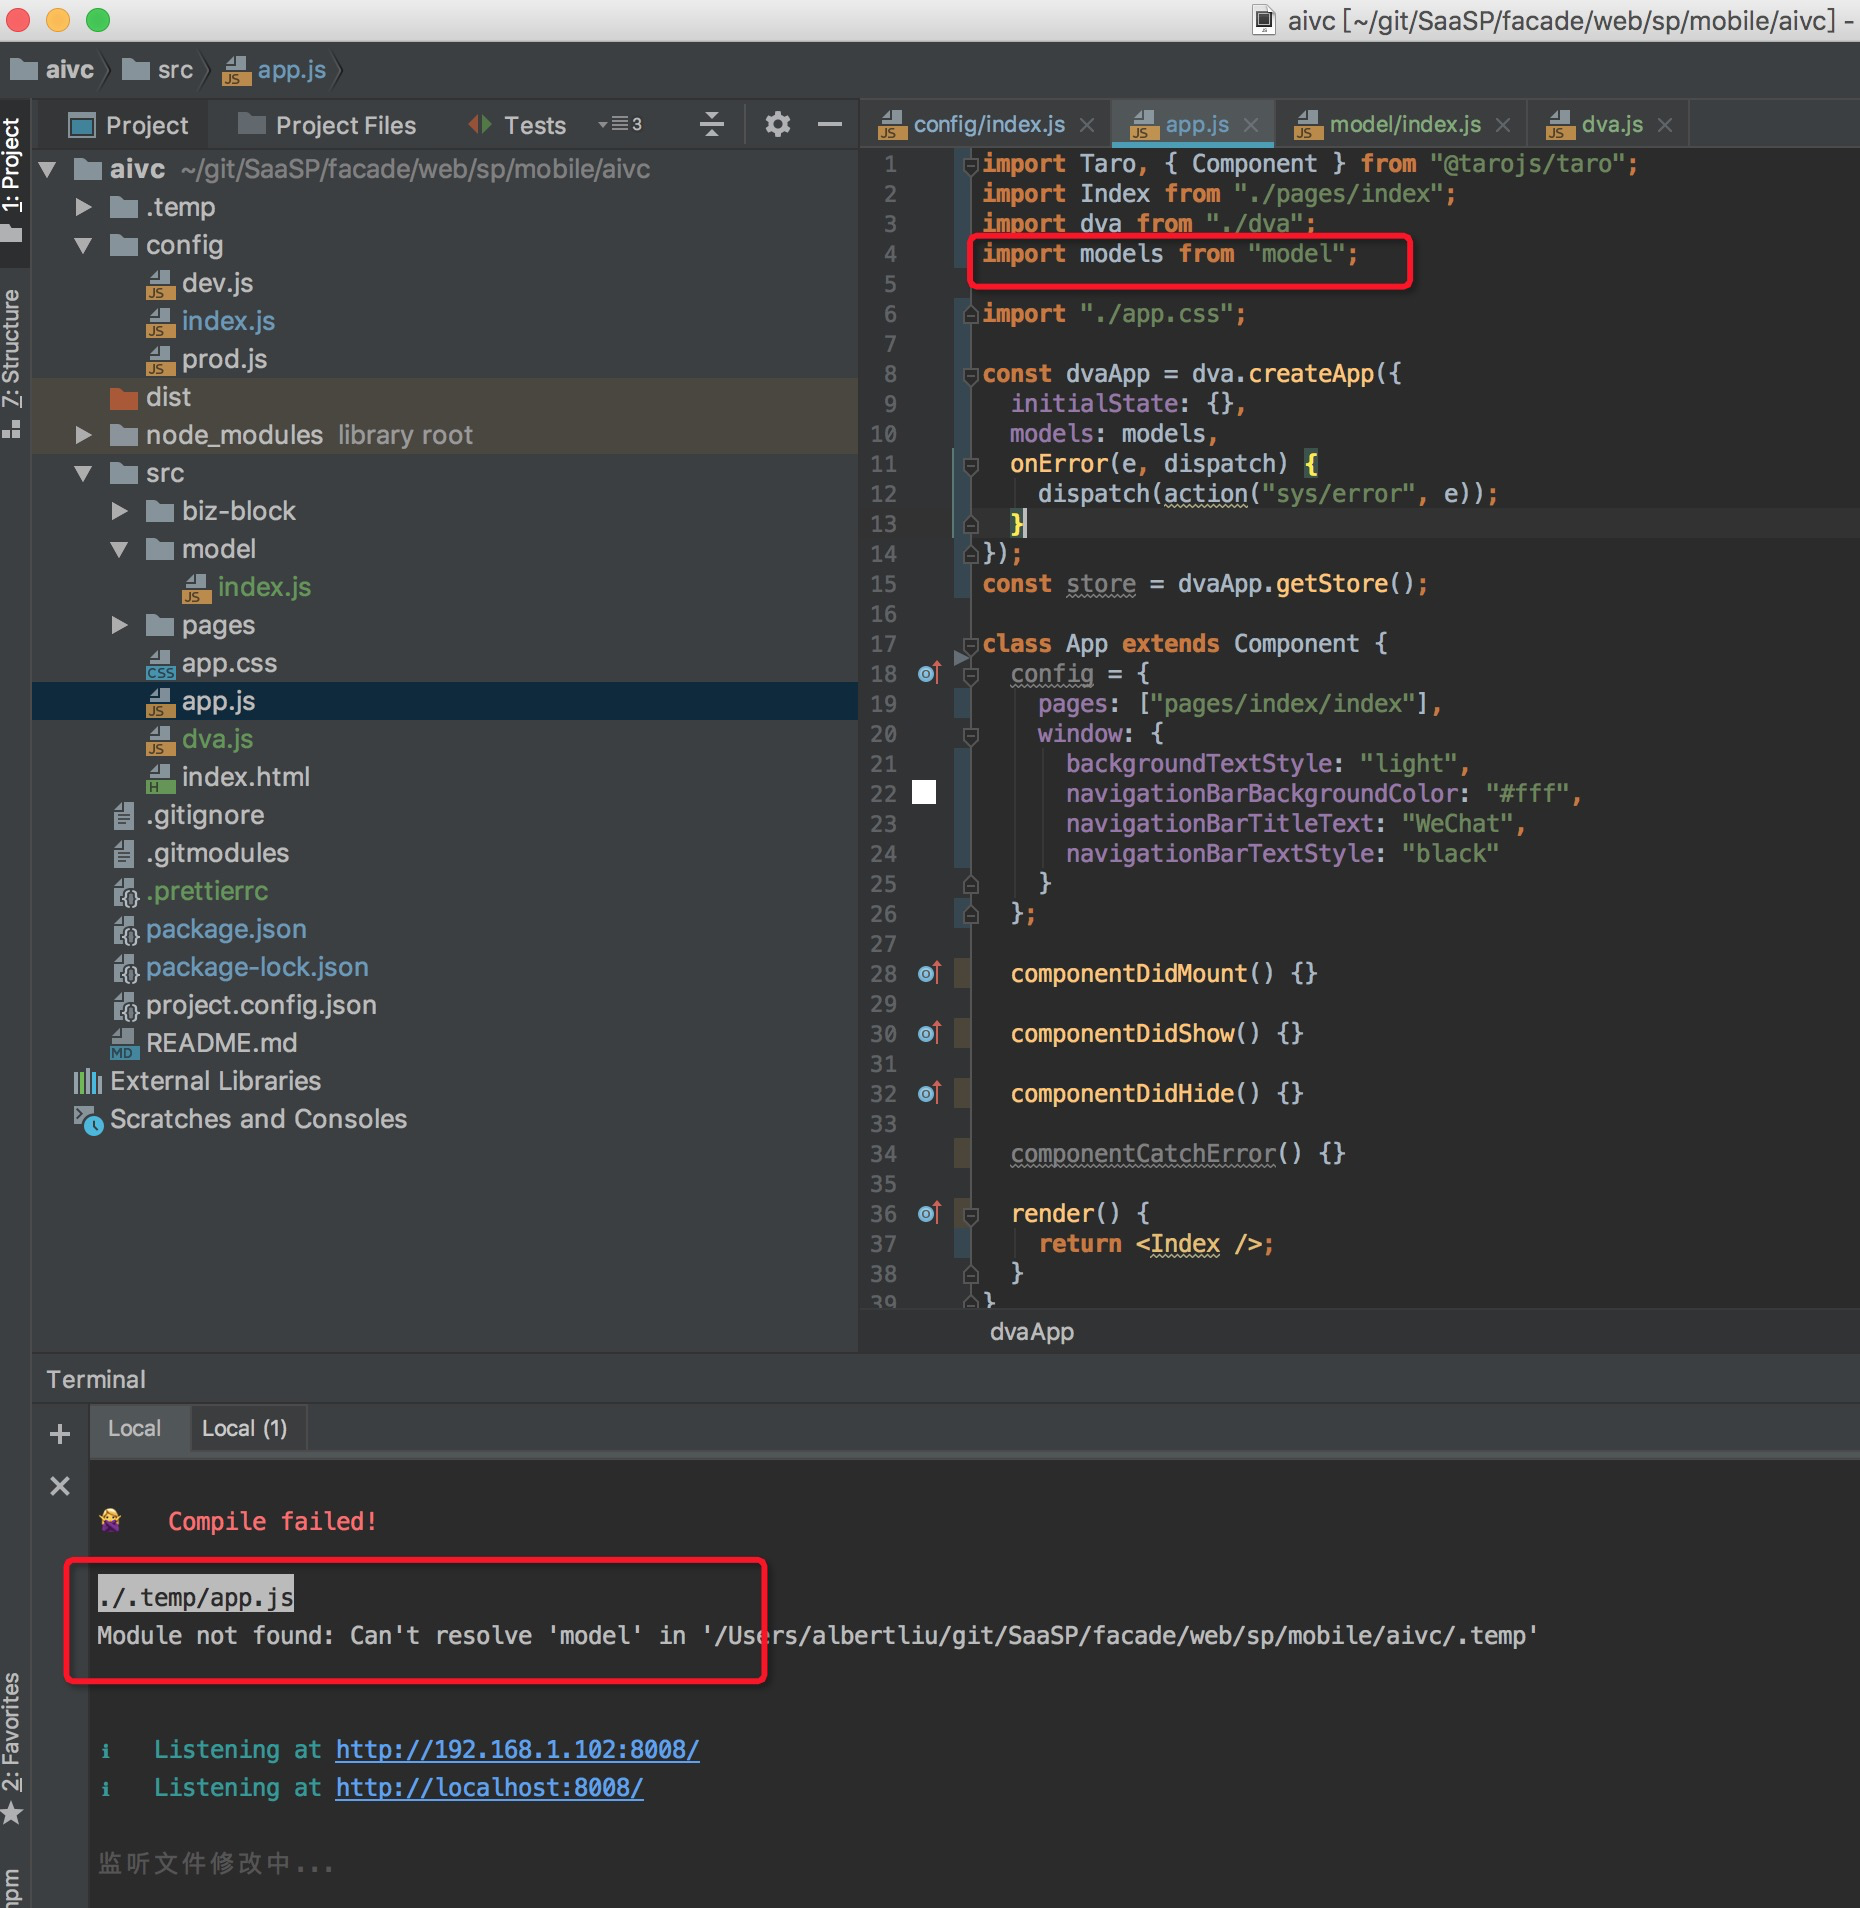The image size is (1860, 1908).
Task: Fold the onError method at line 11
Action: pyautogui.click(x=970, y=465)
